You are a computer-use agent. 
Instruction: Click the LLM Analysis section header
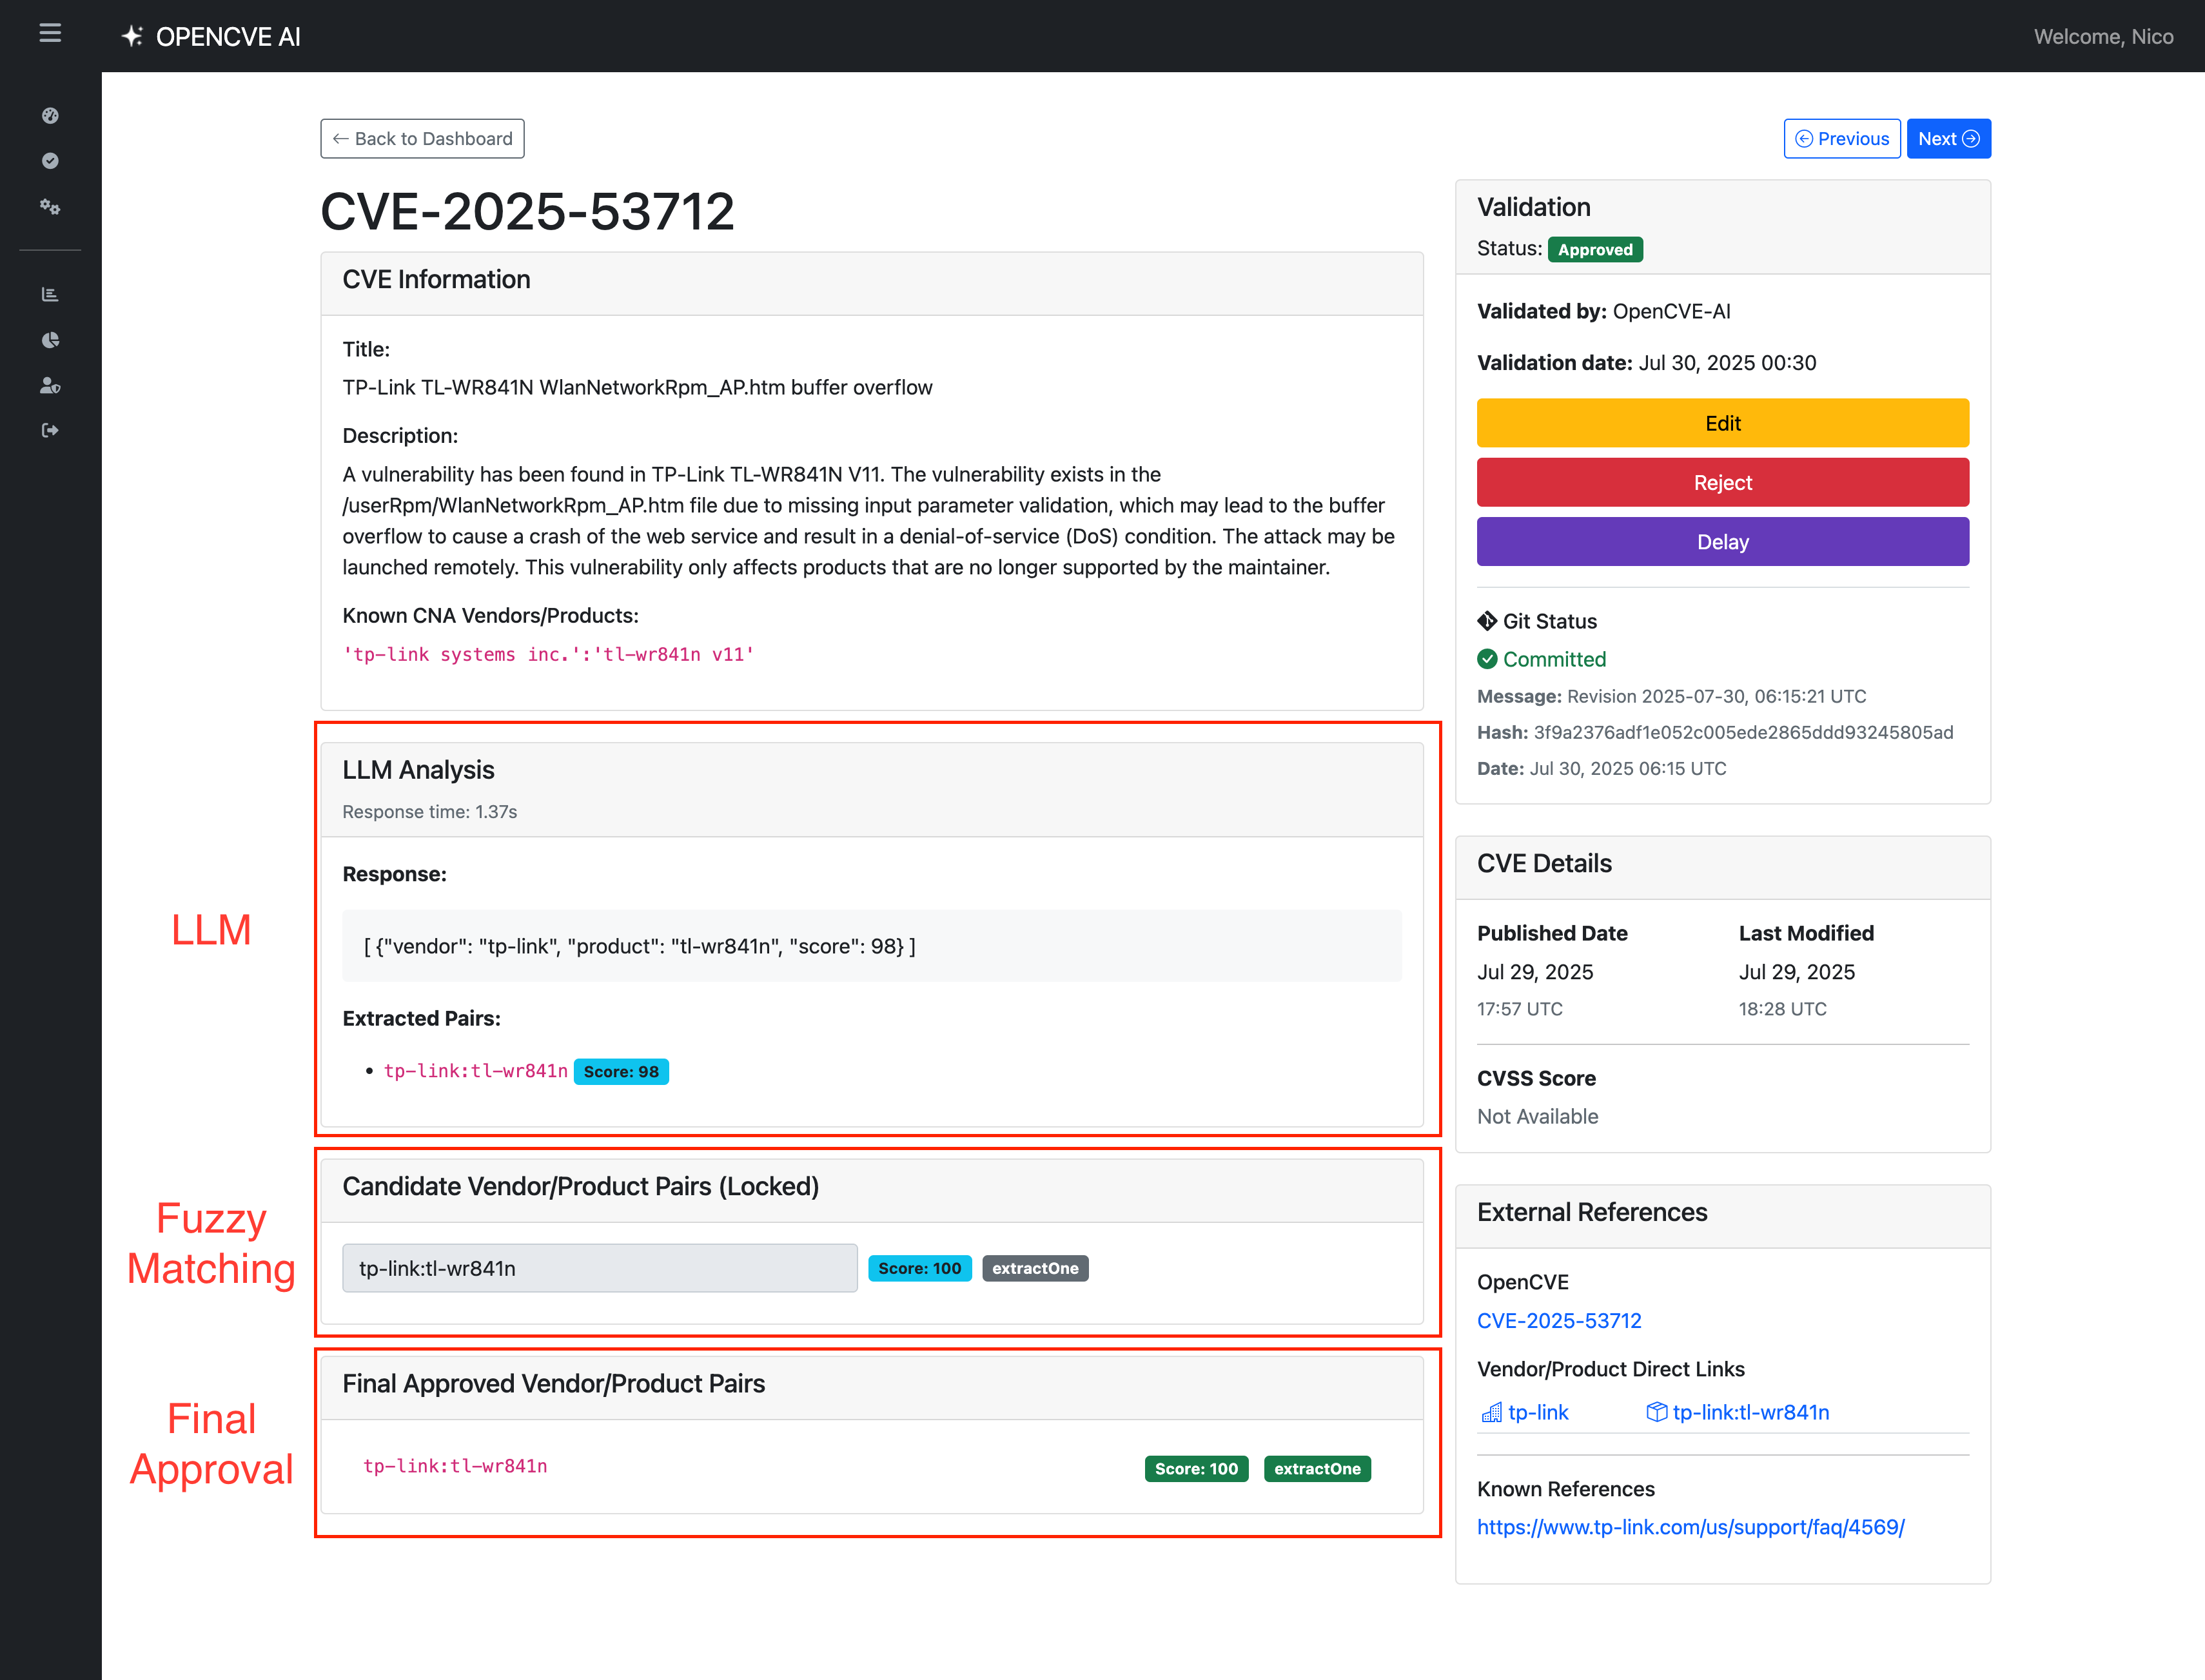click(418, 770)
